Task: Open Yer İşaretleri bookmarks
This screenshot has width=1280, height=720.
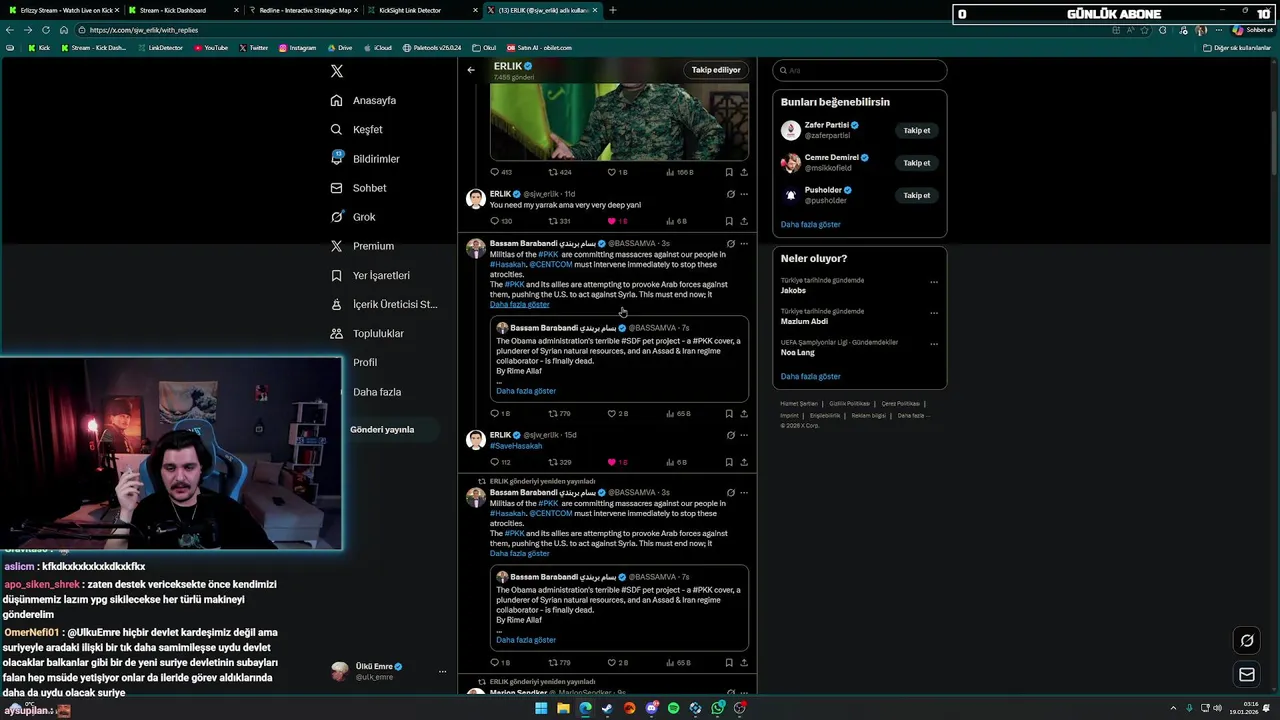Action: pyautogui.click(x=370, y=275)
